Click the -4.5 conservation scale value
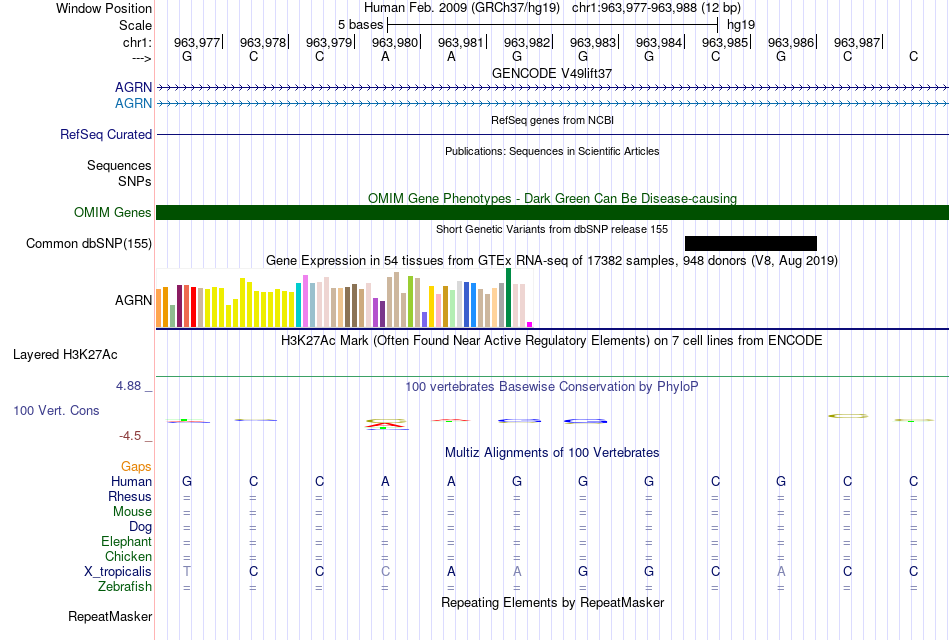 [x=130, y=436]
